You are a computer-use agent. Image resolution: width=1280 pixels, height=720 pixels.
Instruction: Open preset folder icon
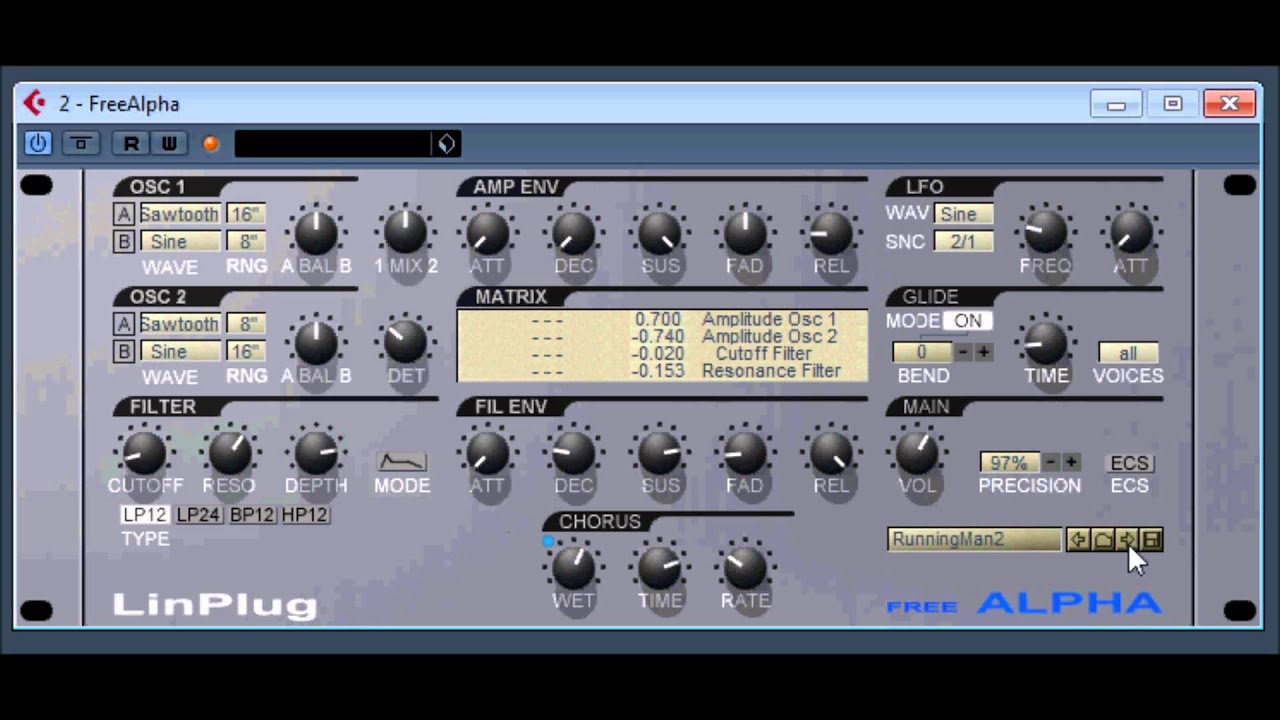point(1102,540)
